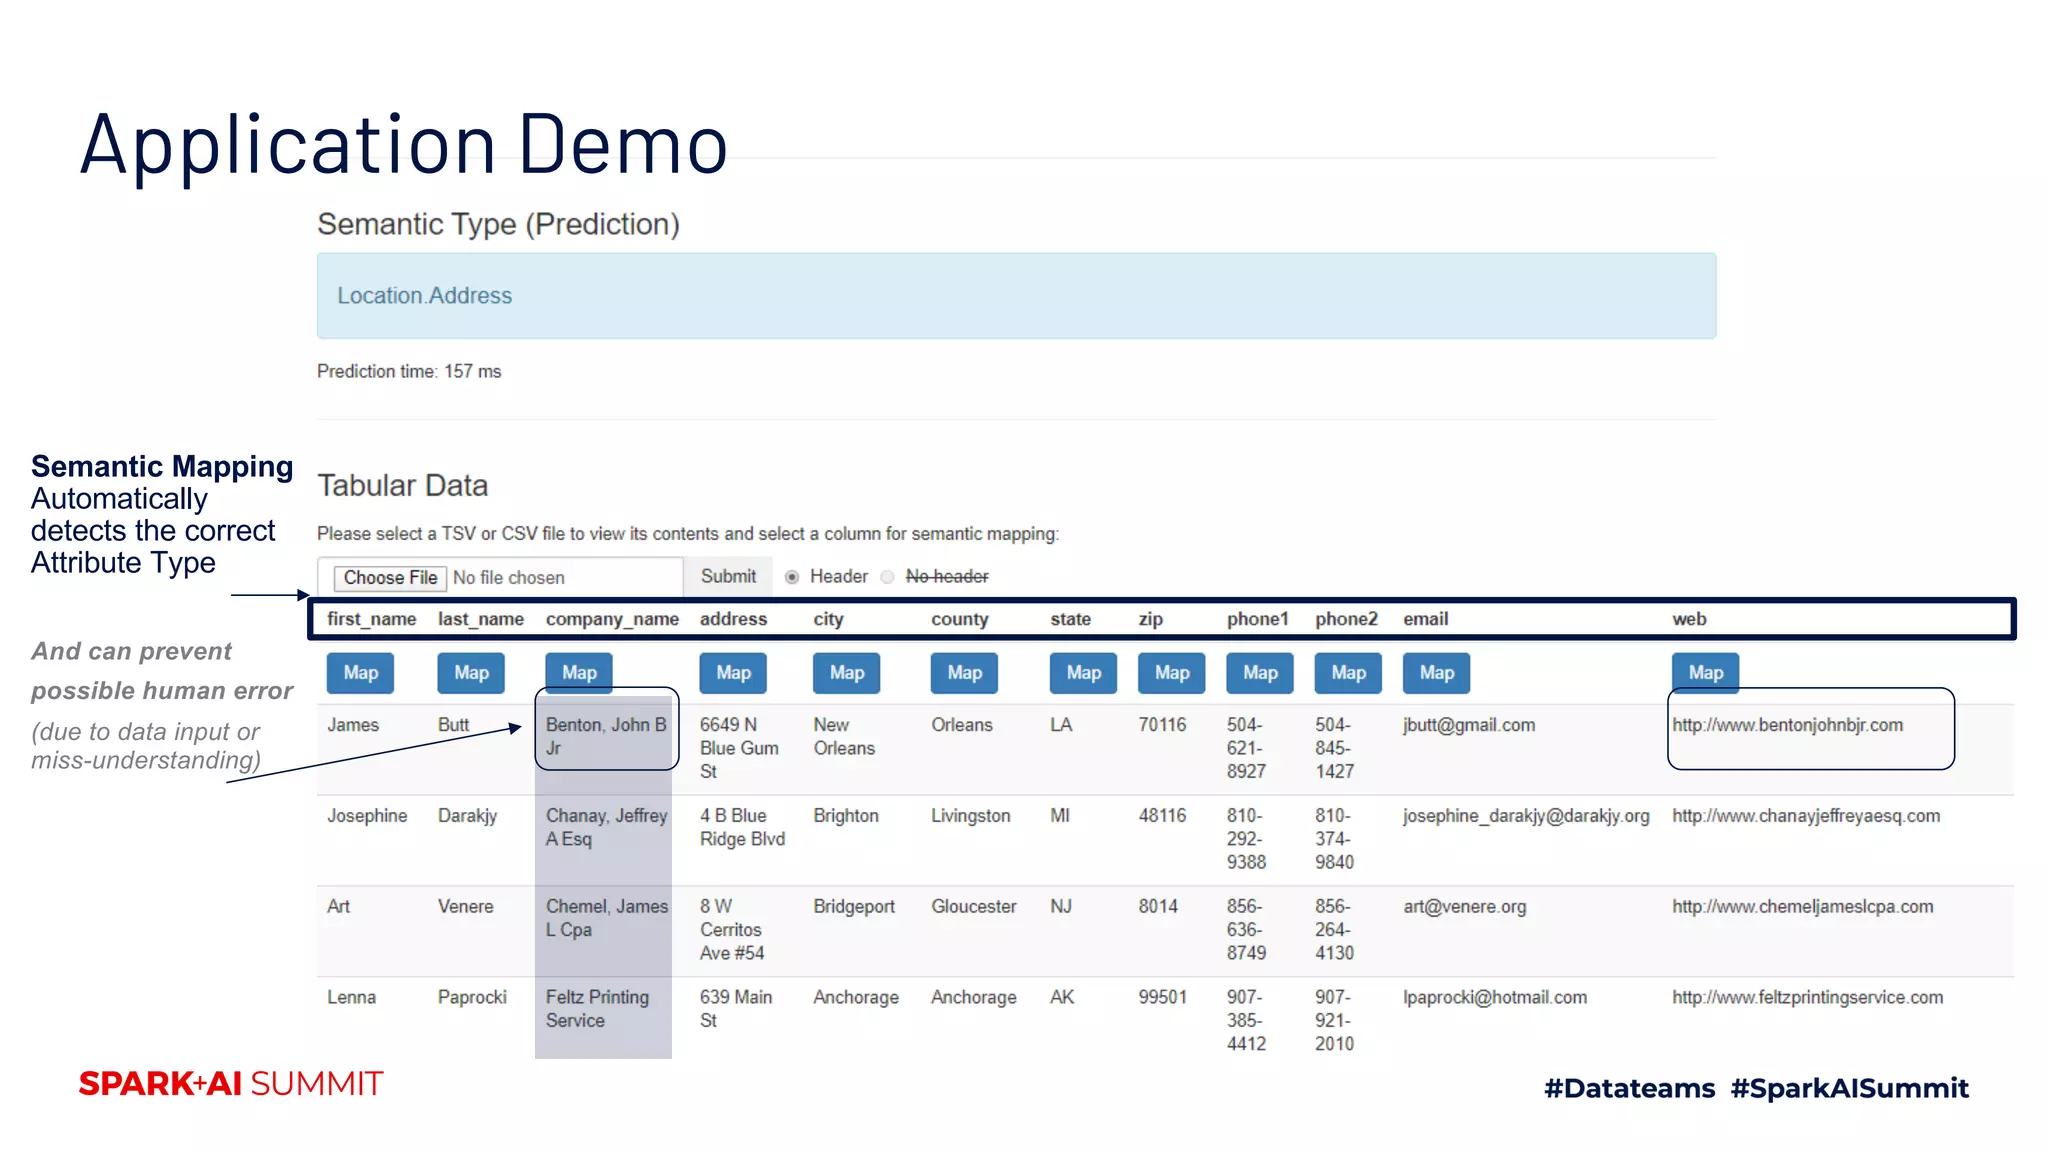Click Map button under web column
This screenshot has height=1152, width=2048.
pos(1706,673)
